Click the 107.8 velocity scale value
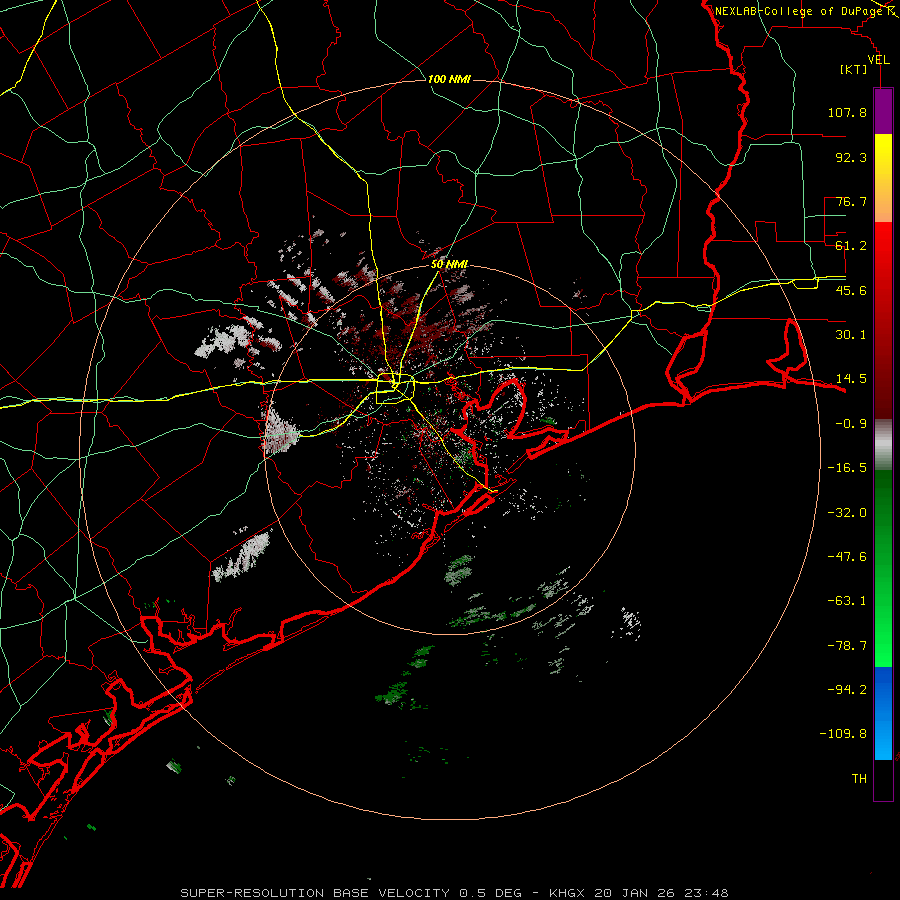Viewport: 900px width, 900px height. [847, 112]
